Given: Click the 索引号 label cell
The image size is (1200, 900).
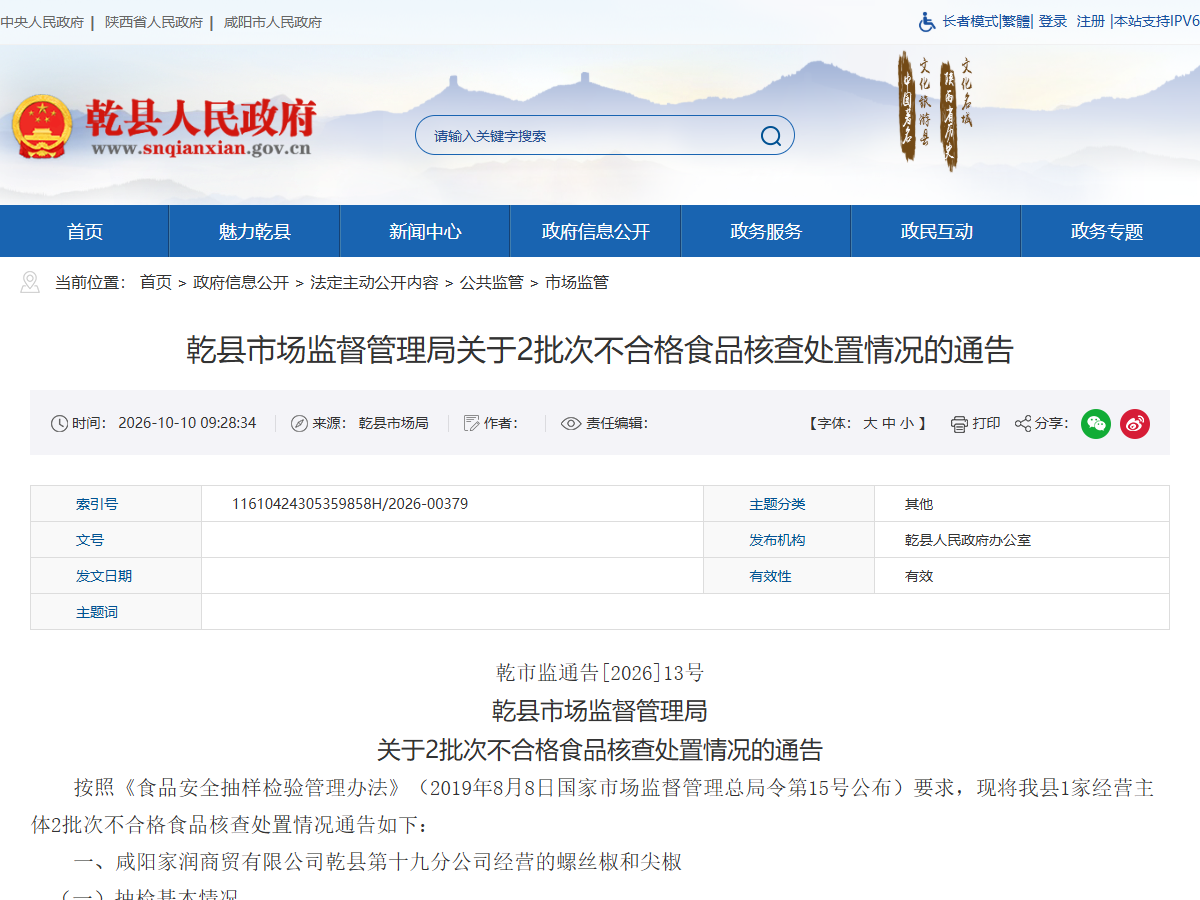Looking at the screenshot, I should click(x=116, y=504).
